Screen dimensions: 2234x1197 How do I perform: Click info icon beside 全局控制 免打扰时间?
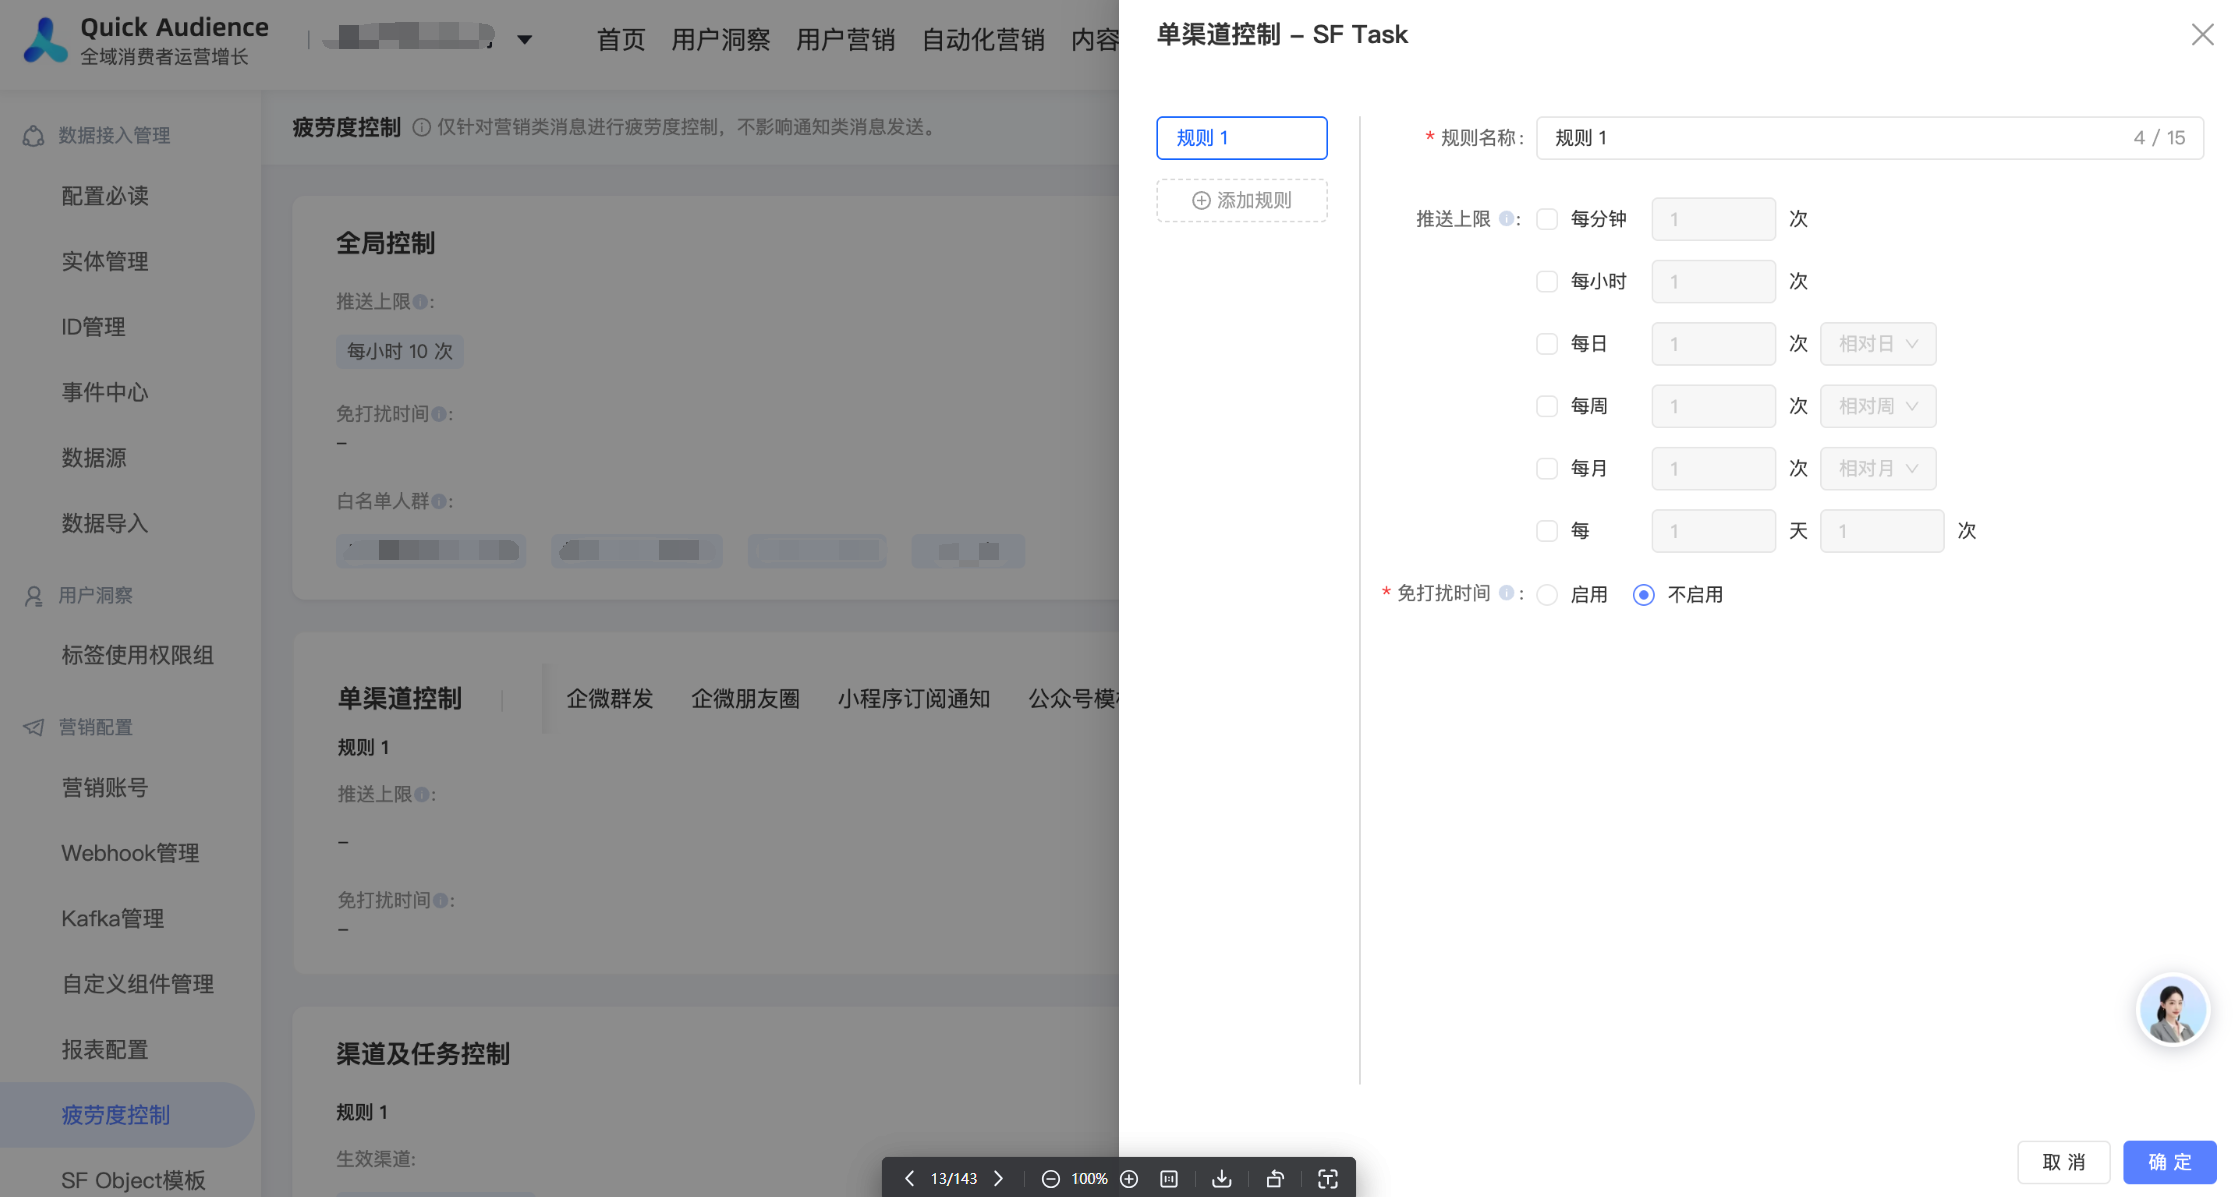(438, 414)
